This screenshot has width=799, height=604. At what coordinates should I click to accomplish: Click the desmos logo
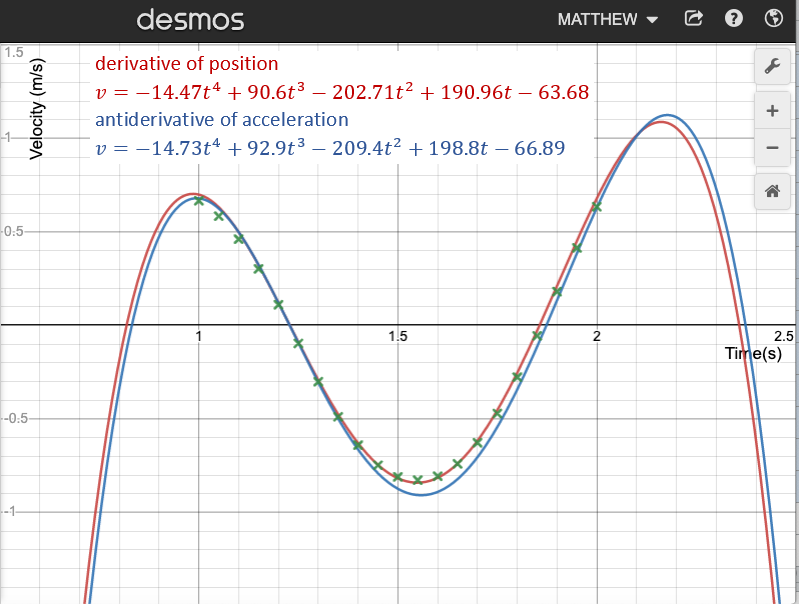pyautogui.click(x=190, y=20)
